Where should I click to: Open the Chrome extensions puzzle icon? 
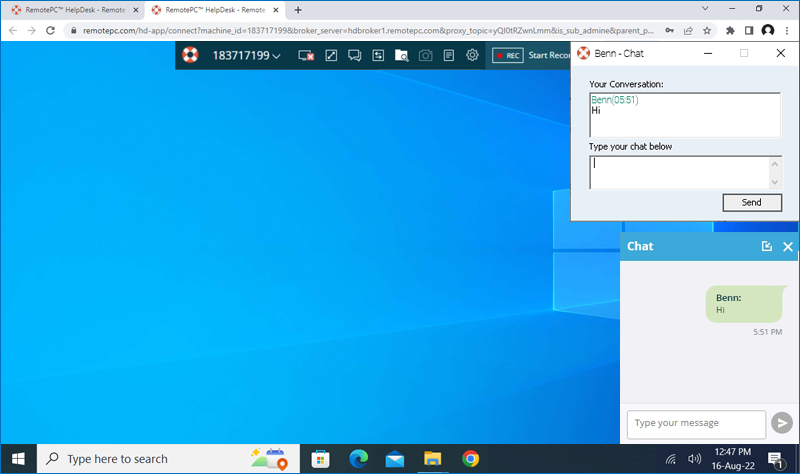[730, 31]
